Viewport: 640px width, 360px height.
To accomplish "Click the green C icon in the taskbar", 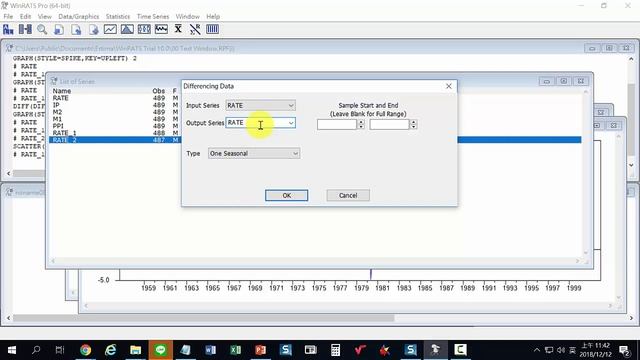I will pos(460,350).
